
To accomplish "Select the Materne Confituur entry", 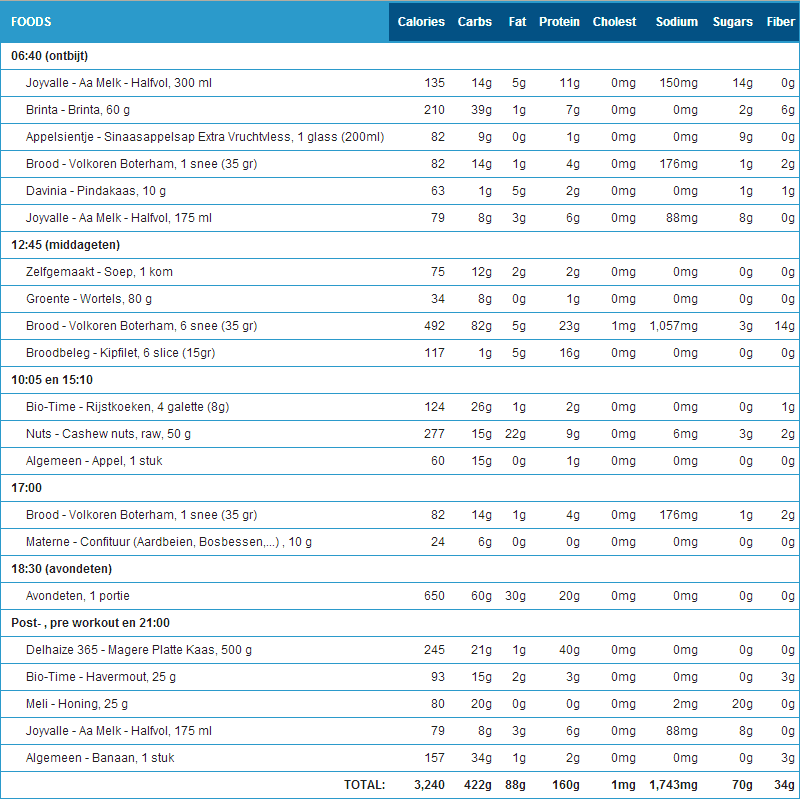I will coord(169,542).
